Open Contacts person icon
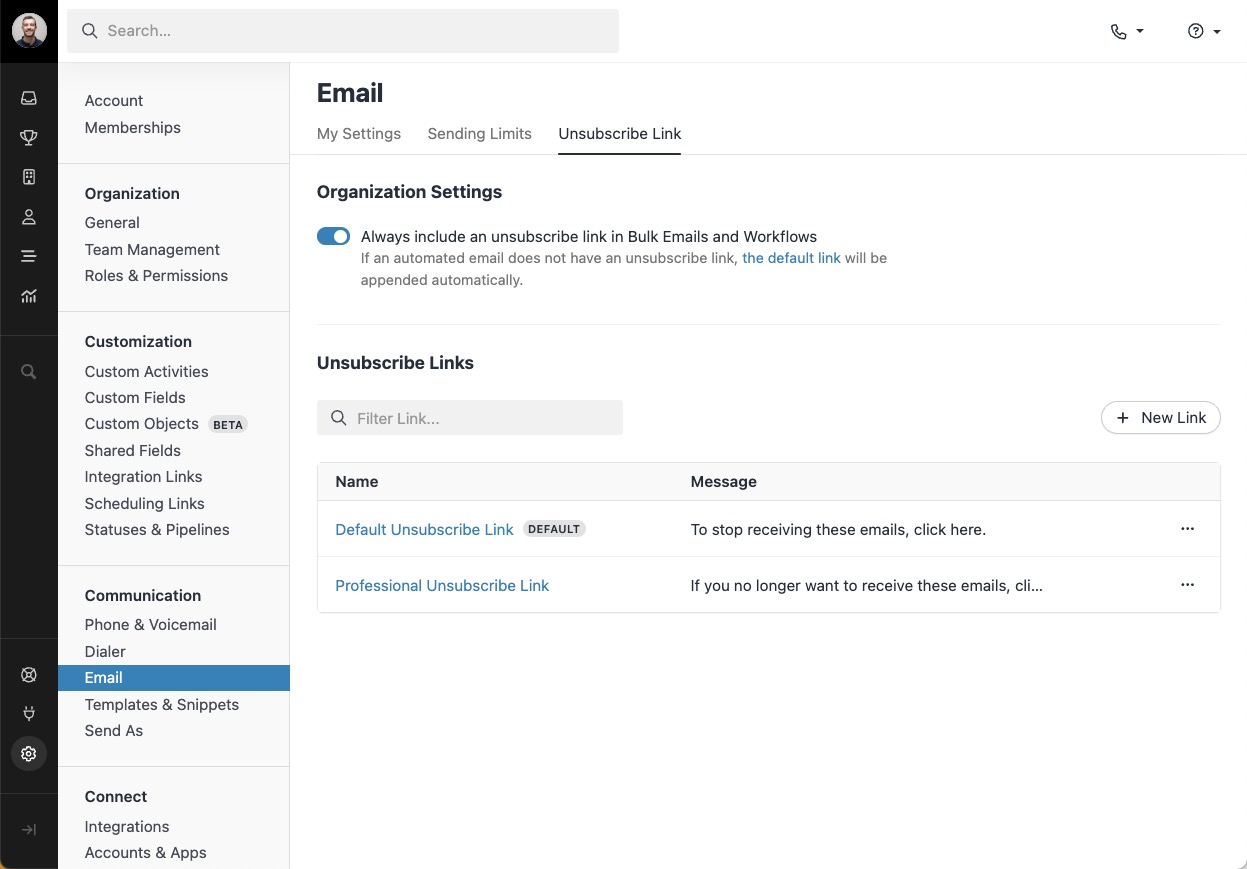Screen dimensions: 1247x869 click(x=29, y=217)
